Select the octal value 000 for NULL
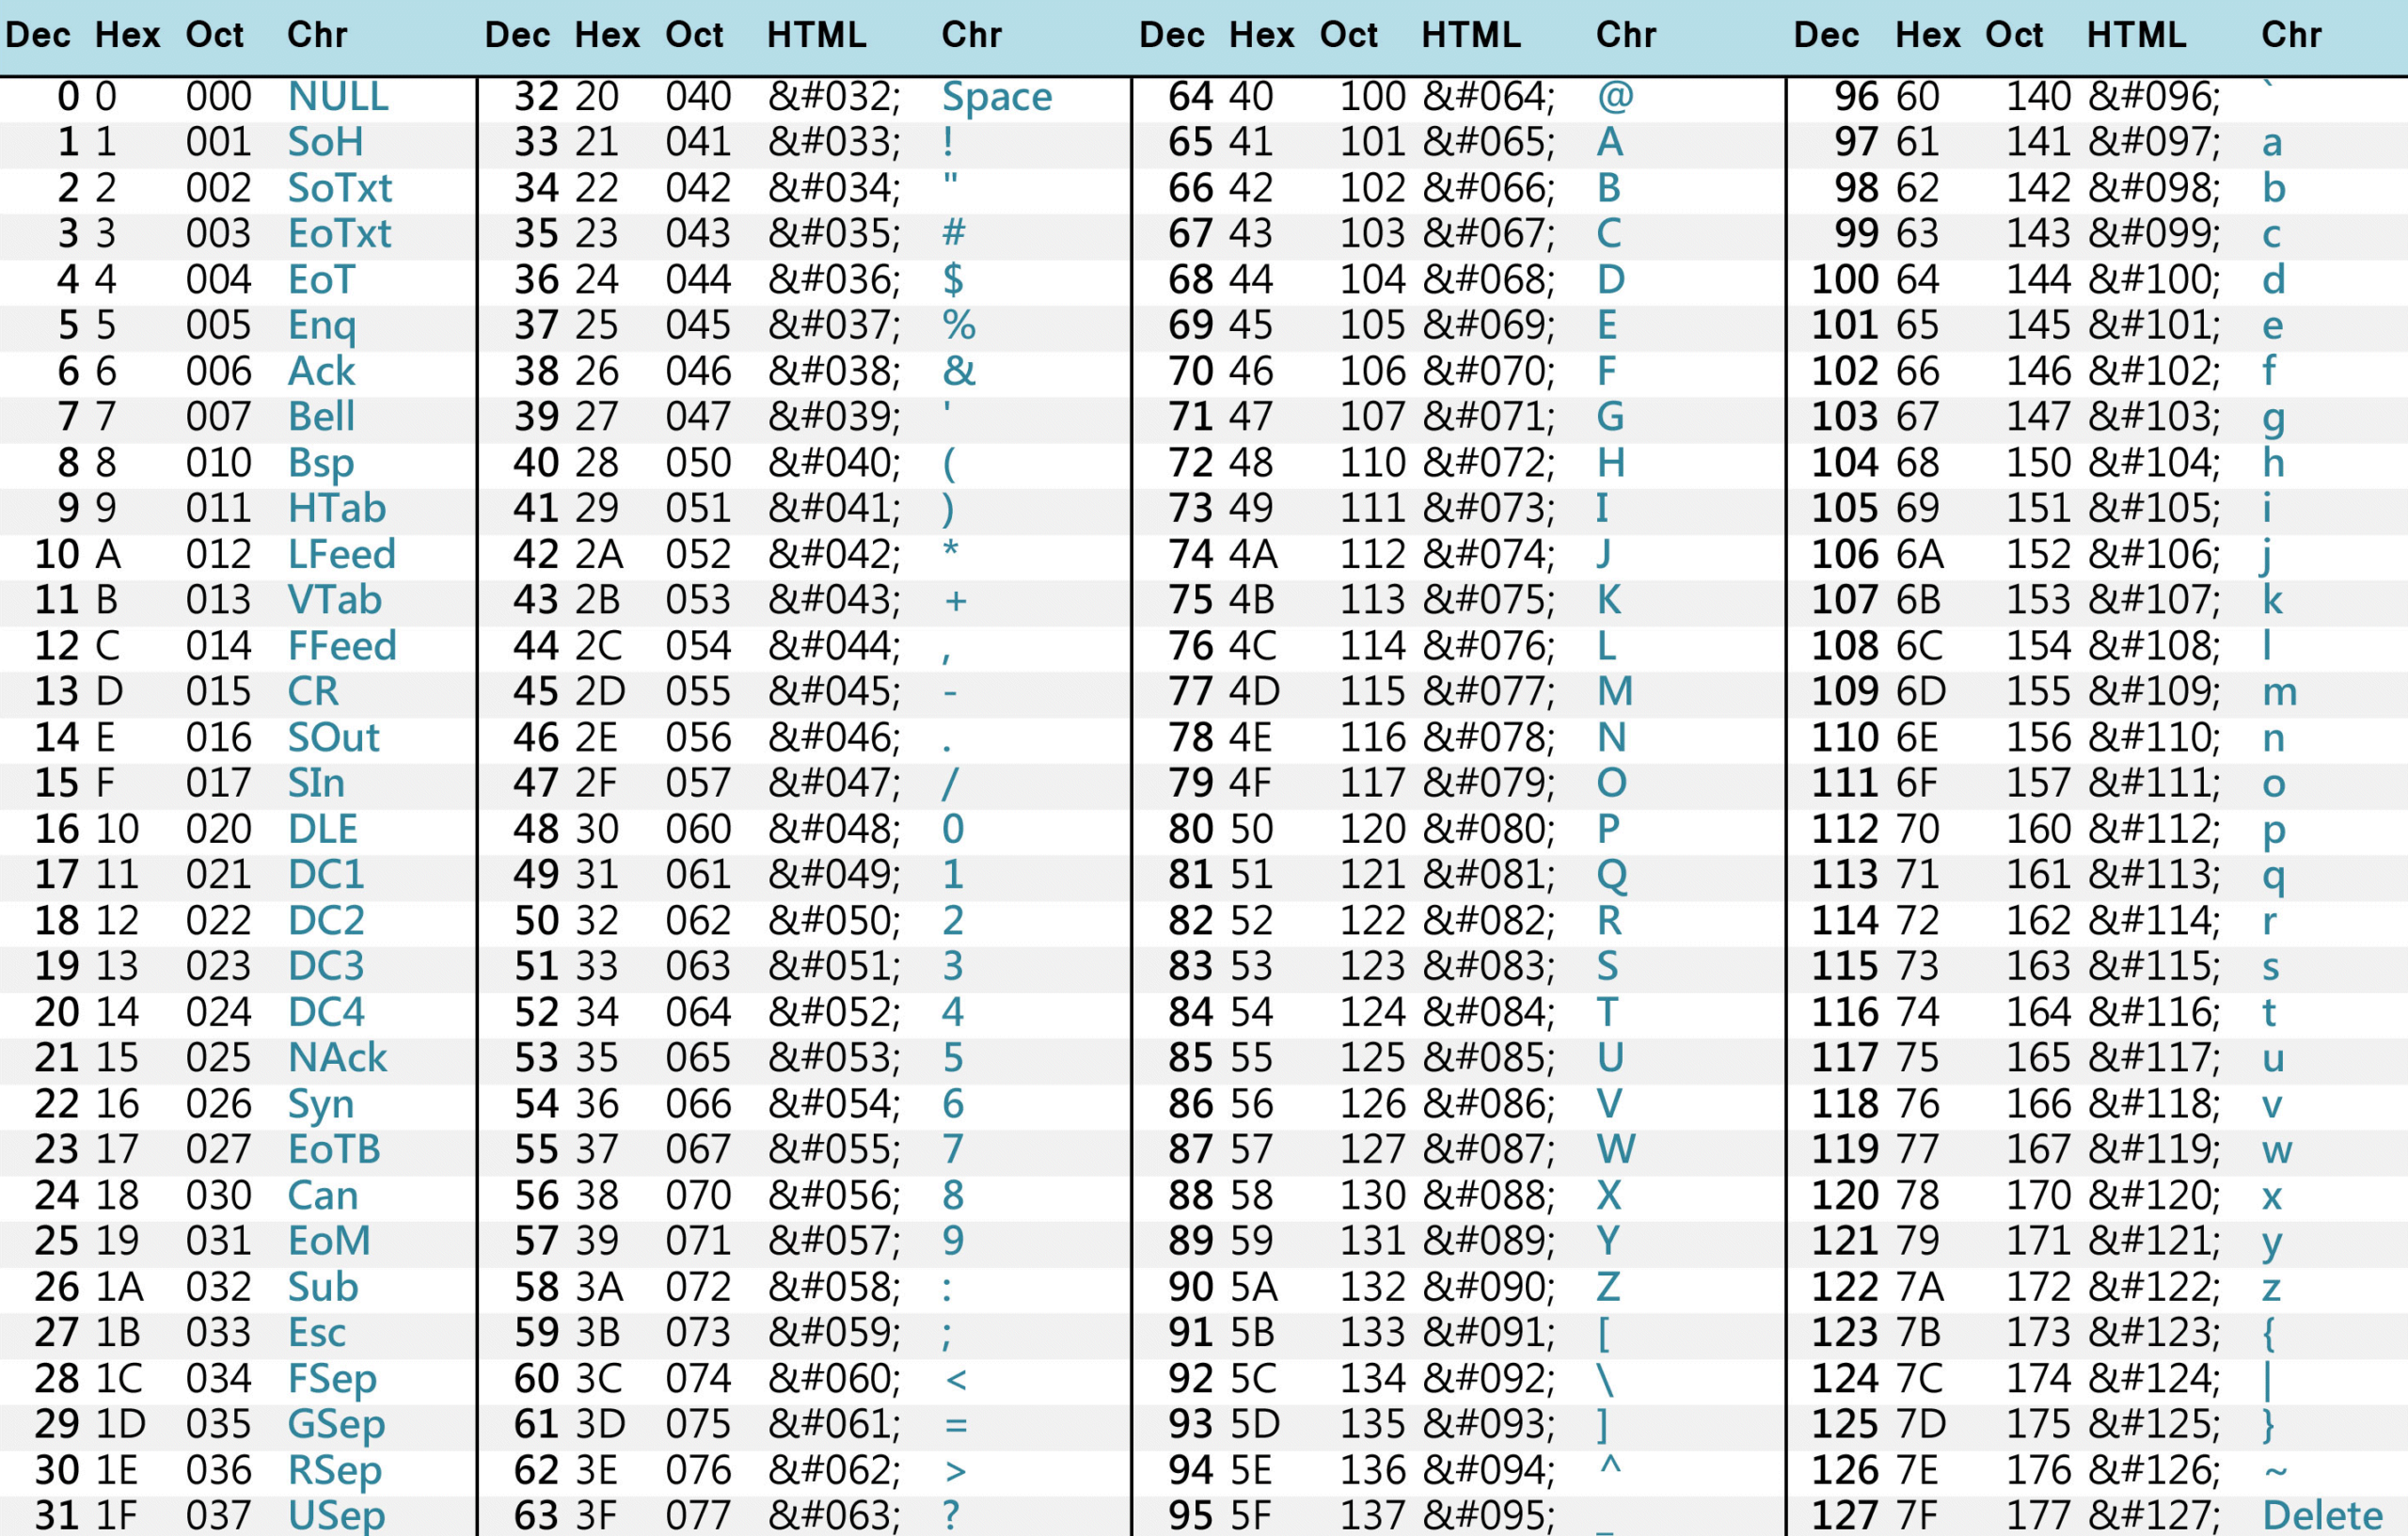This screenshot has height=1536, width=2408. click(x=218, y=96)
